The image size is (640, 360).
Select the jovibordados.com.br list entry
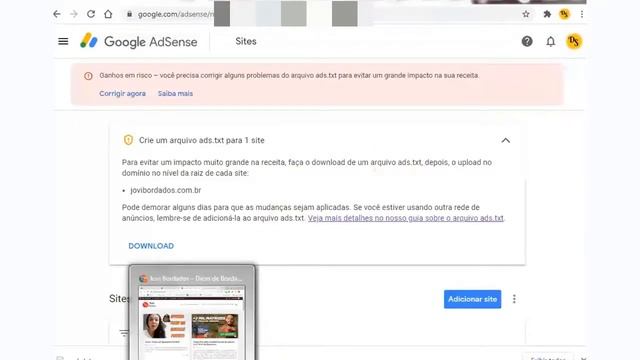166,190
